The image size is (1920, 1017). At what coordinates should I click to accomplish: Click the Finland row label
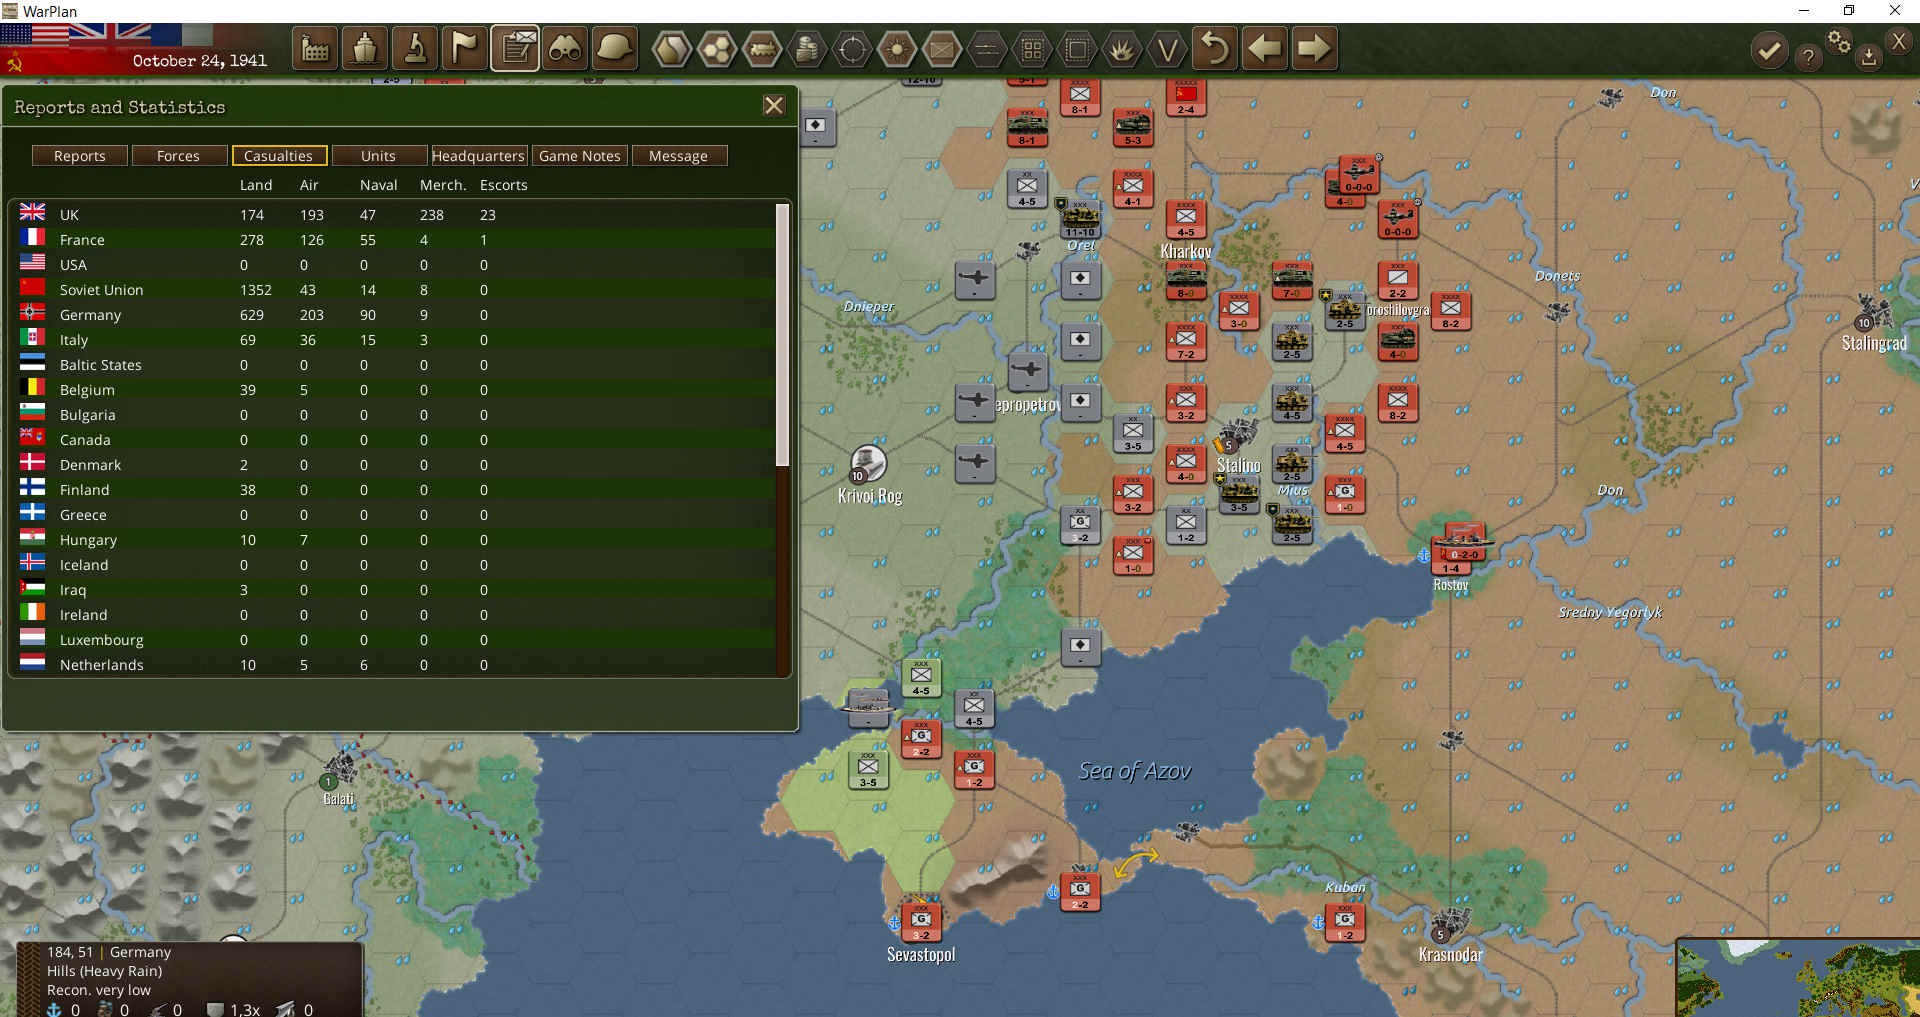click(84, 490)
